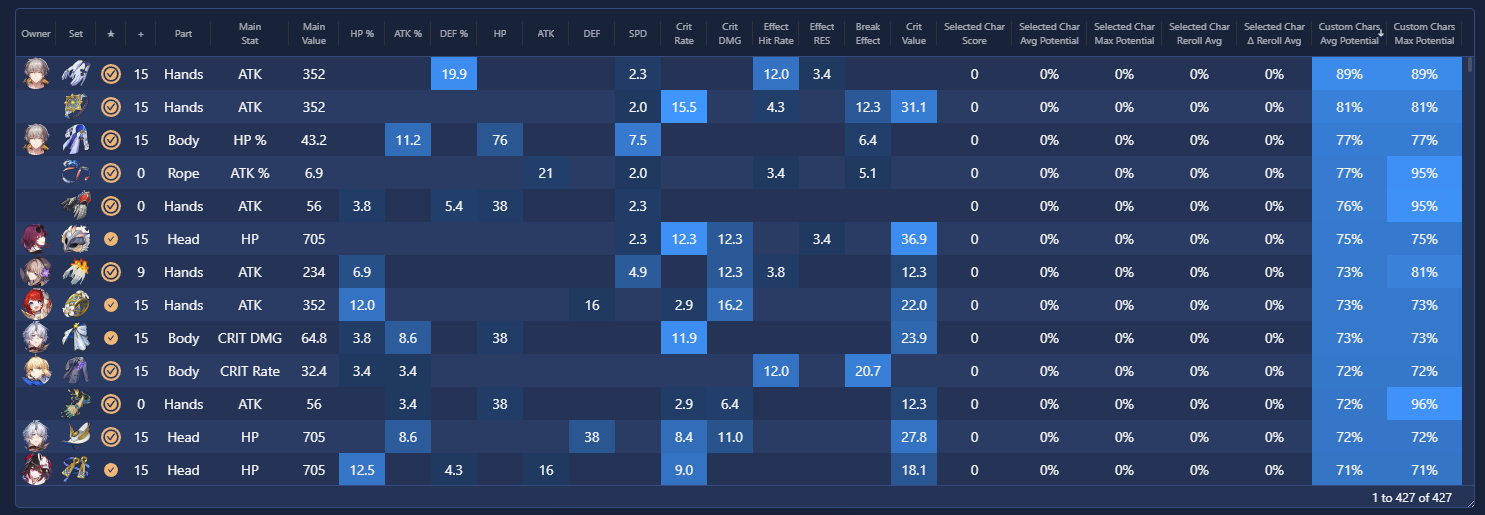Viewport: 1485px width, 515px height.
Task: Sort by the Main Stat column header
Action: (249, 33)
